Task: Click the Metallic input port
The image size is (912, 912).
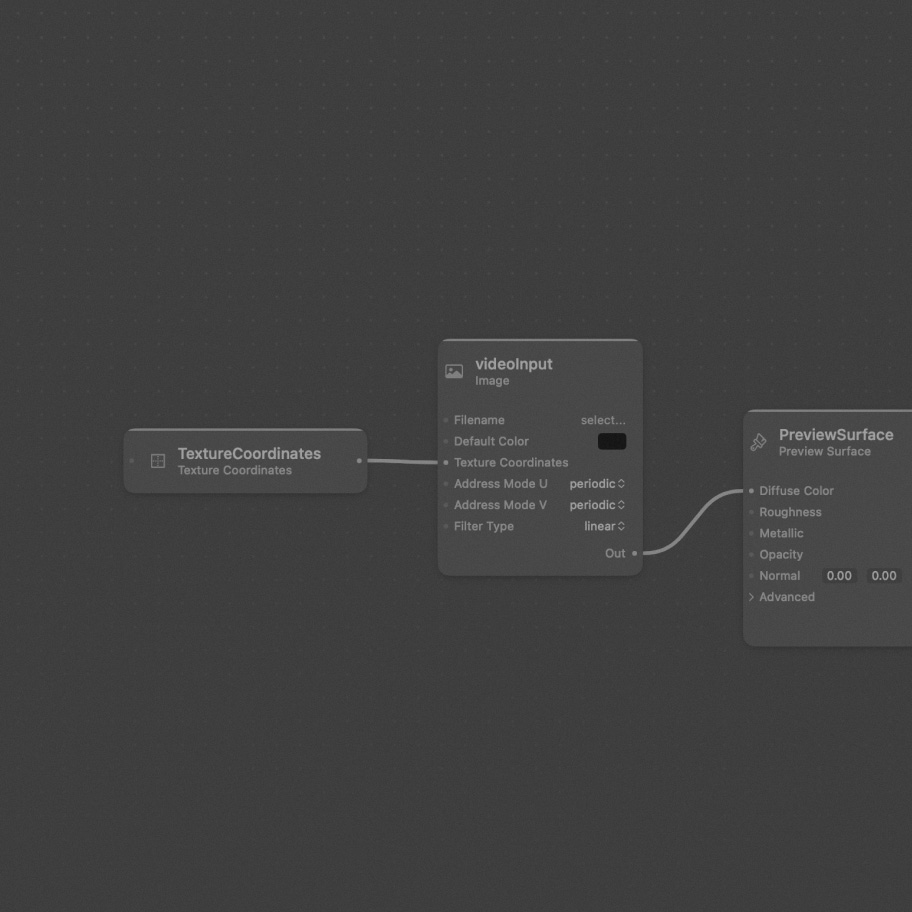Action: tap(751, 533)
